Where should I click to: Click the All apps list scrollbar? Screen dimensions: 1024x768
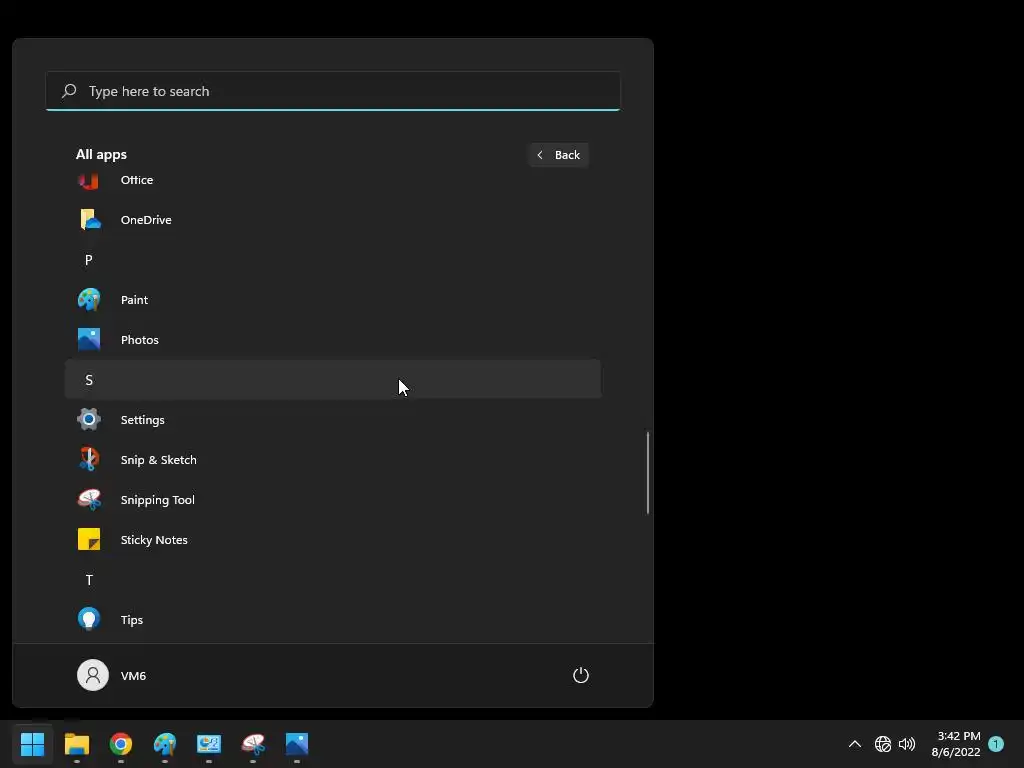pos(648,472)
